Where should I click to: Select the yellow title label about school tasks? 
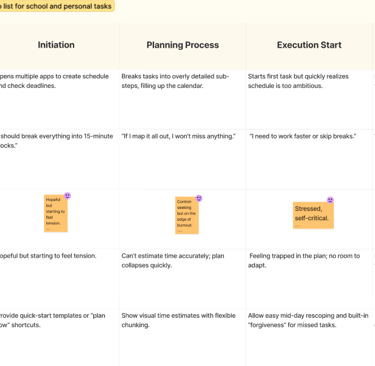tap(57, 6)
